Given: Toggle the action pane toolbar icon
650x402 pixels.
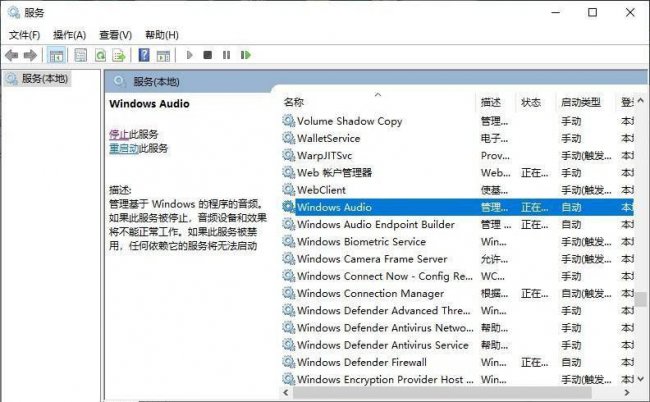Looking at the screenshot, I should 163,56.
